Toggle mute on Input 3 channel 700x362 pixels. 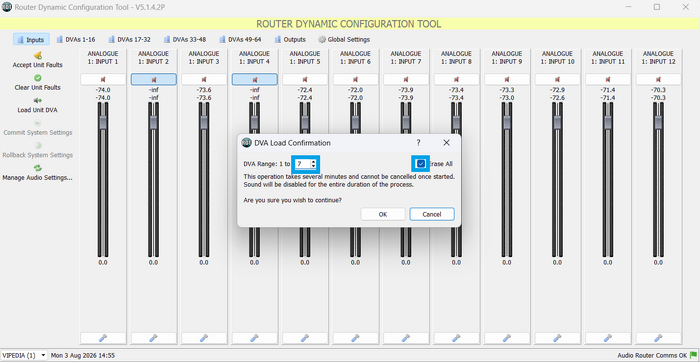pos(204,79)
